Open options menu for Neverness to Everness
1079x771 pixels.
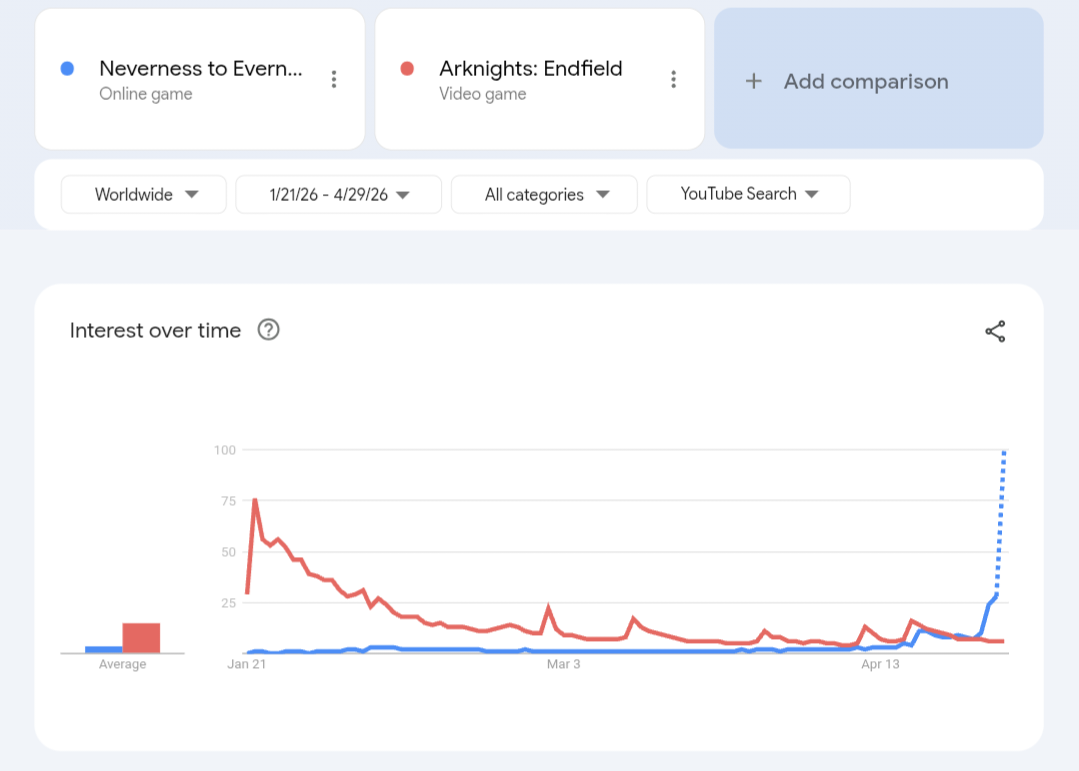334,80
